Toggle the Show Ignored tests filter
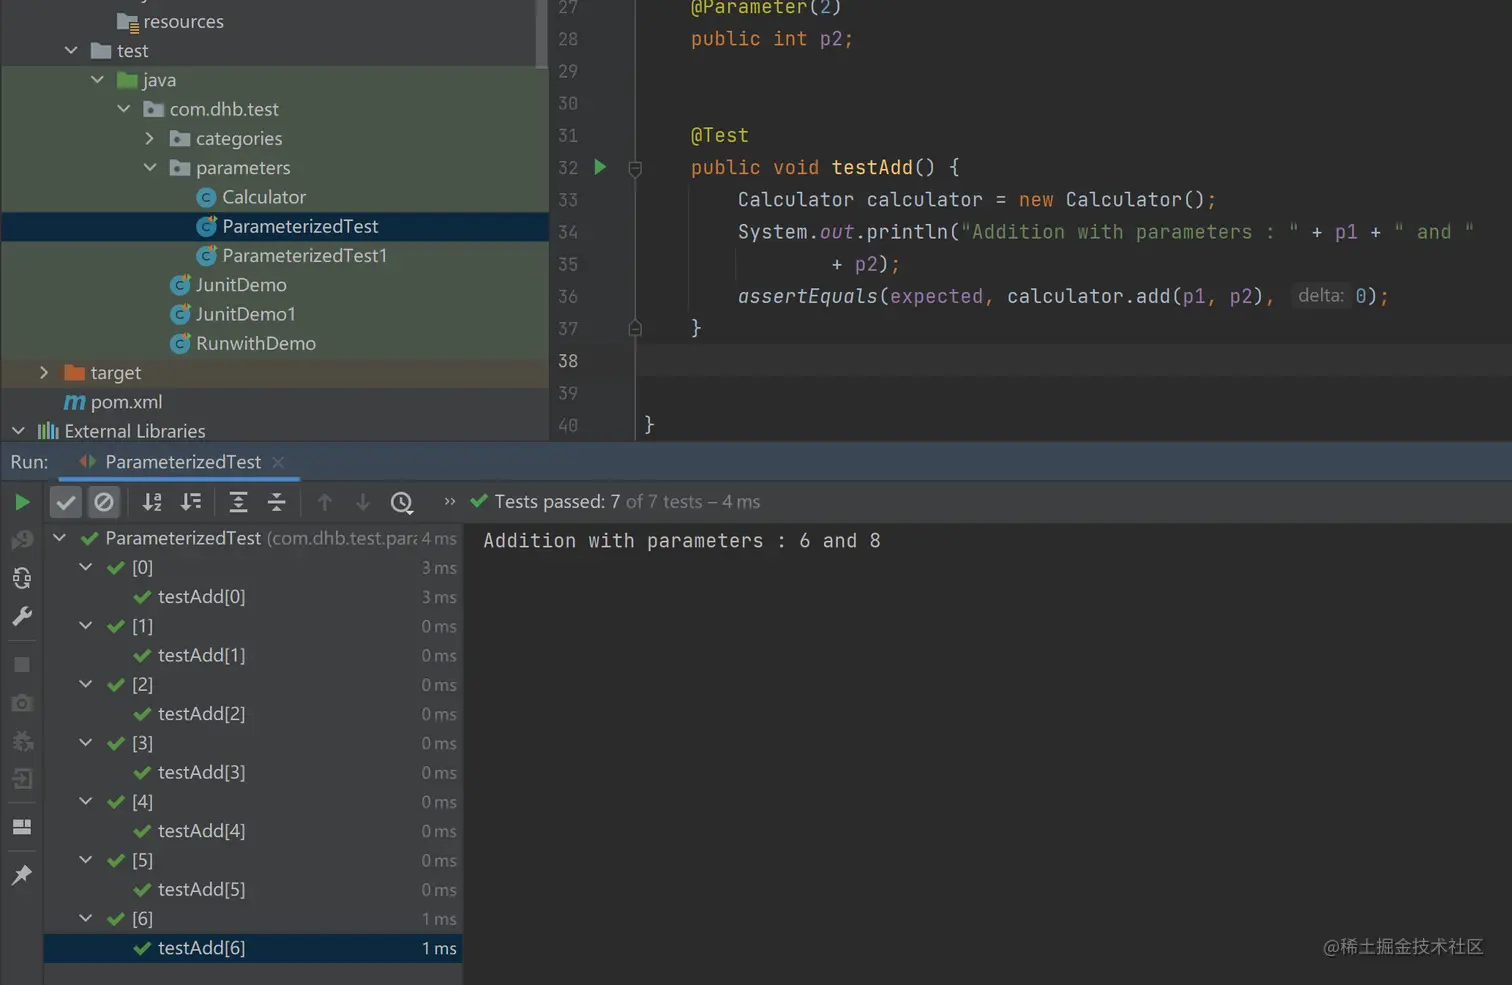1512x985 pixels. click(104, 502)
